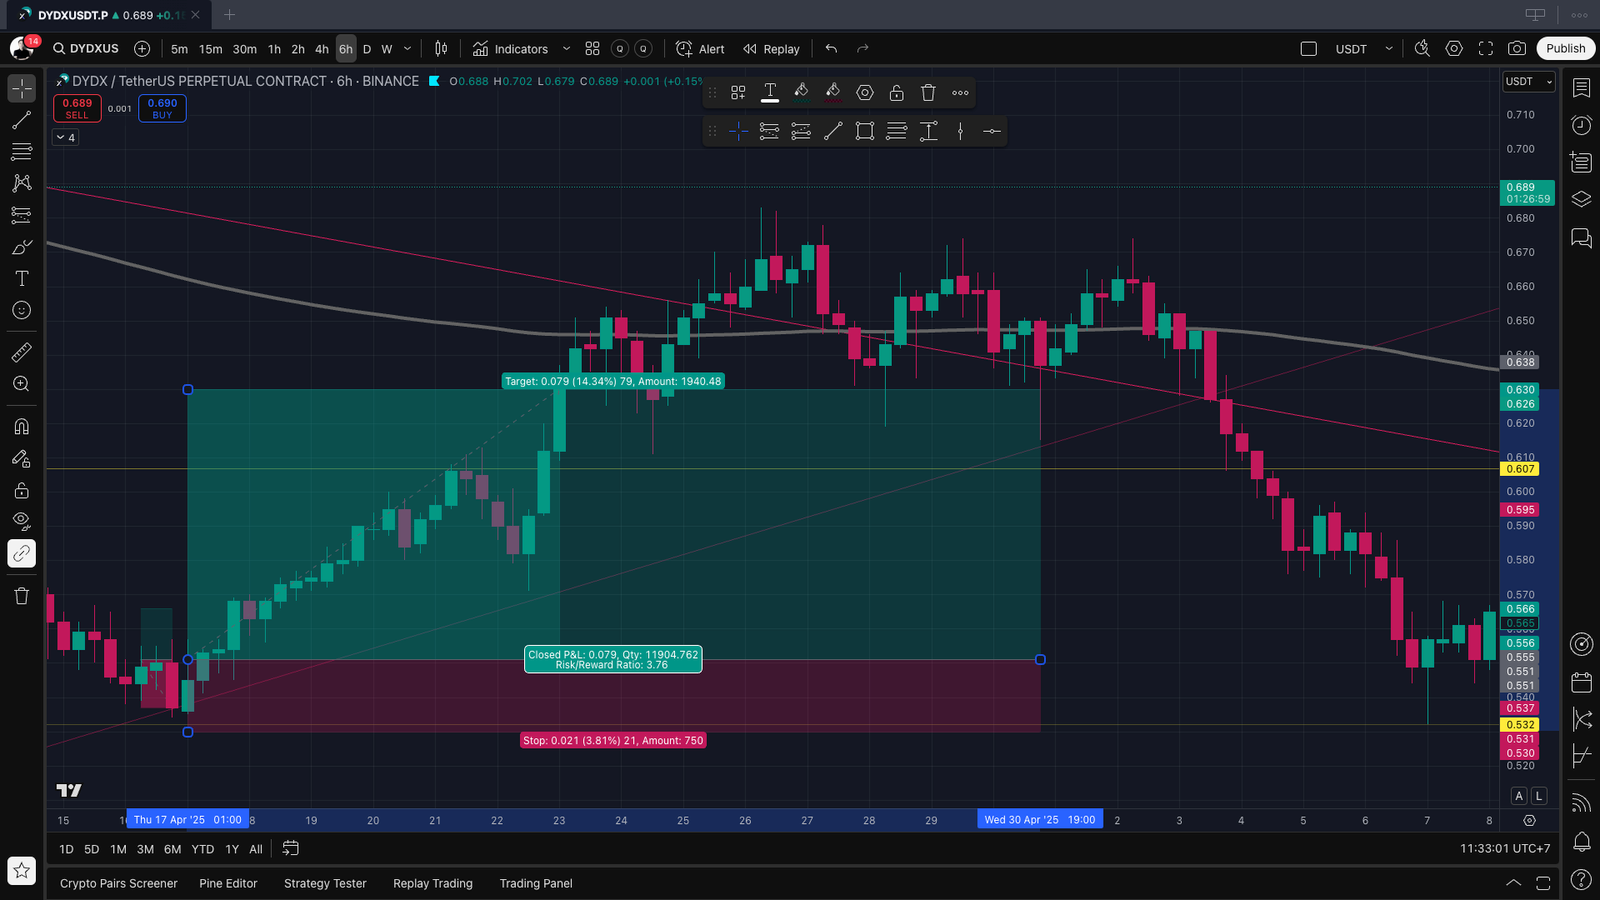Hide all drawings using the eye icon
The image size is (1600, 900).
21,521
